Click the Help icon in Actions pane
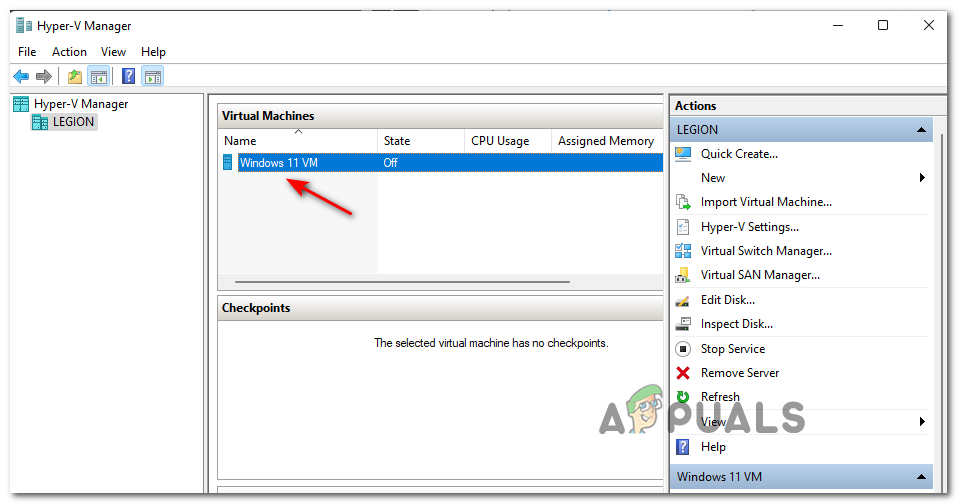Viewport: 958px width, 504px height. point(683,447)
